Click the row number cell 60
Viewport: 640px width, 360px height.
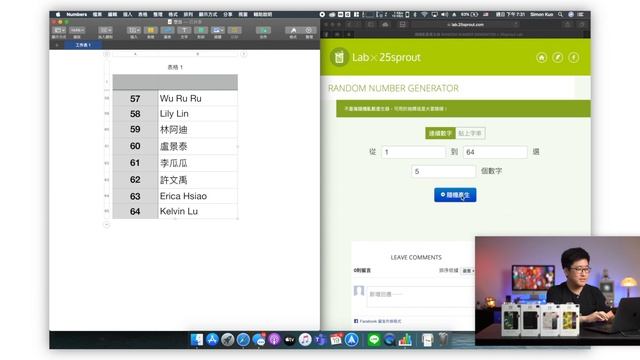point(136,146)
